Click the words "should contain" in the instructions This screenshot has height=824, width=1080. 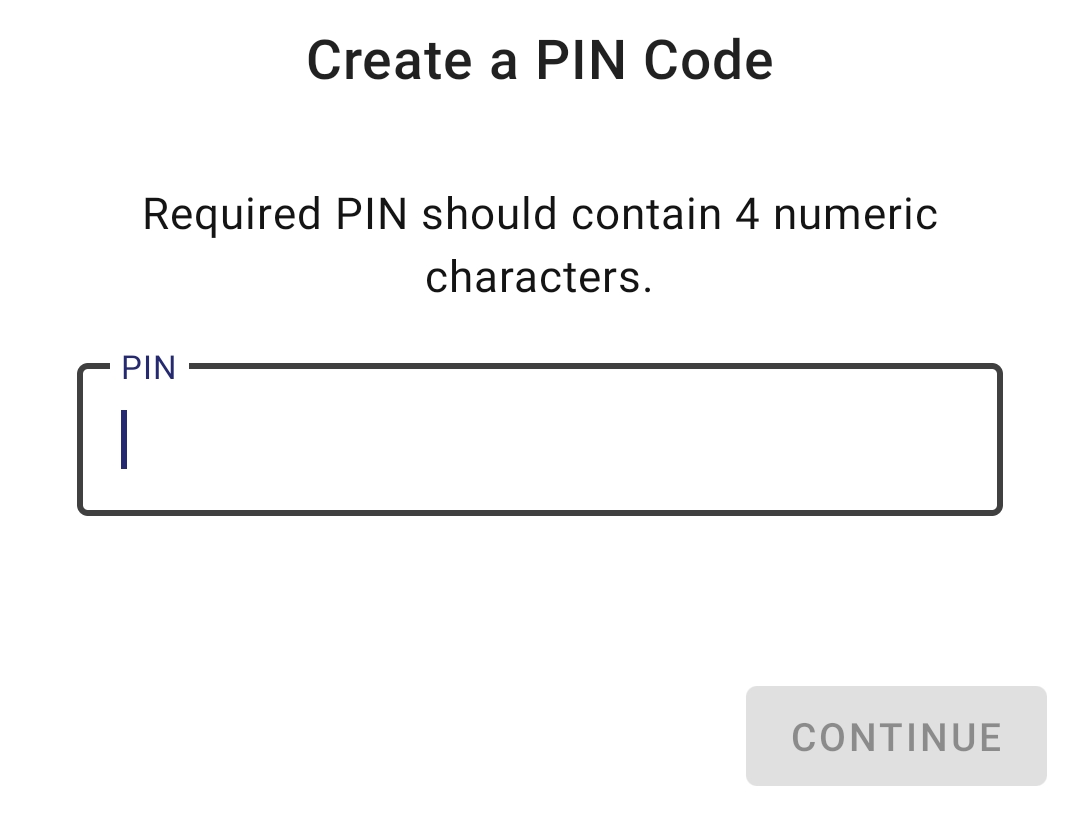point(571,215)
